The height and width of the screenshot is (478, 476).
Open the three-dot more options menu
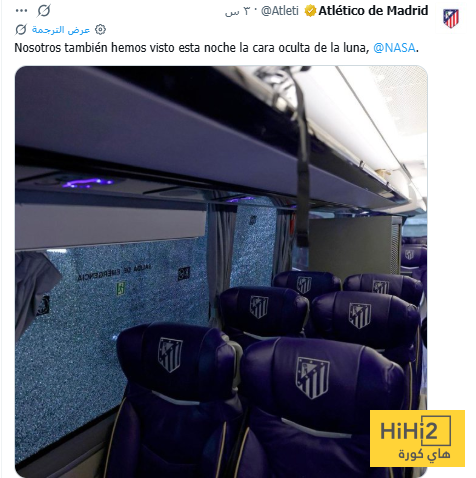tap(21, 11)
